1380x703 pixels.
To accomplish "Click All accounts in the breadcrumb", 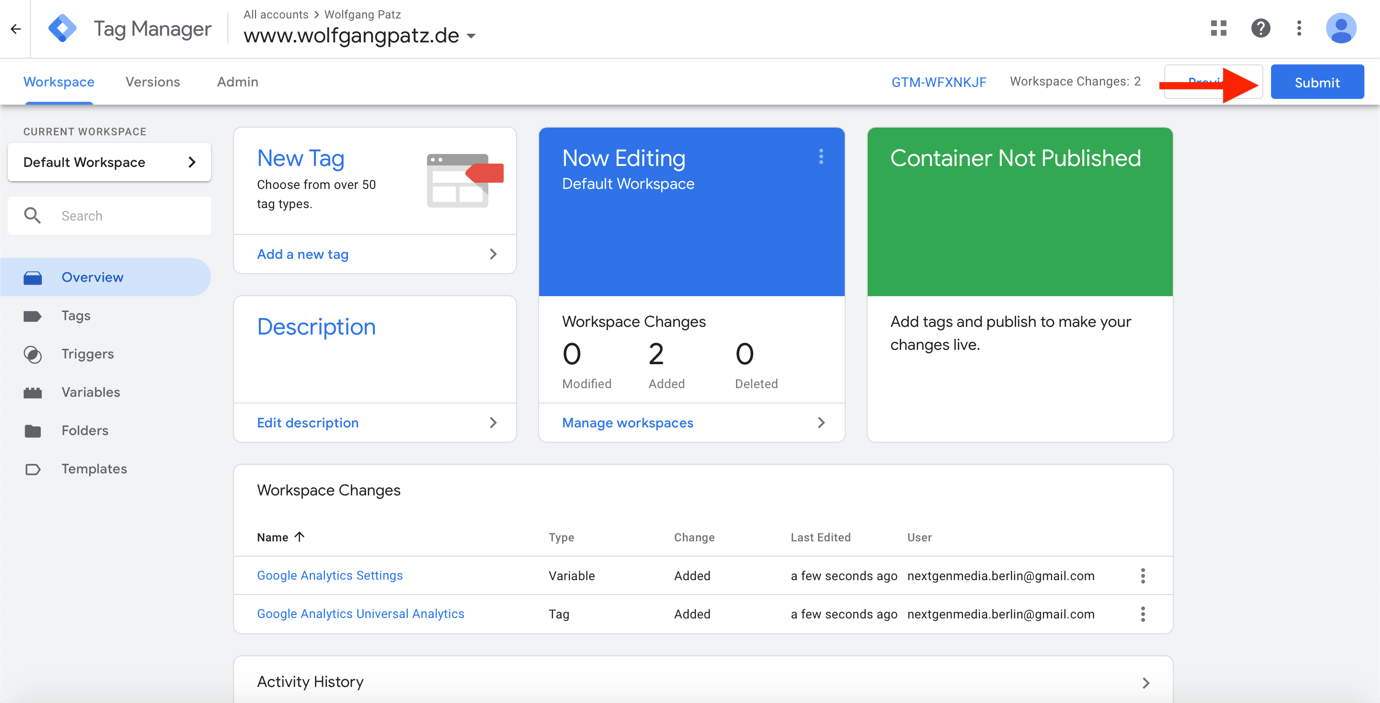I will tap(276, 15).
